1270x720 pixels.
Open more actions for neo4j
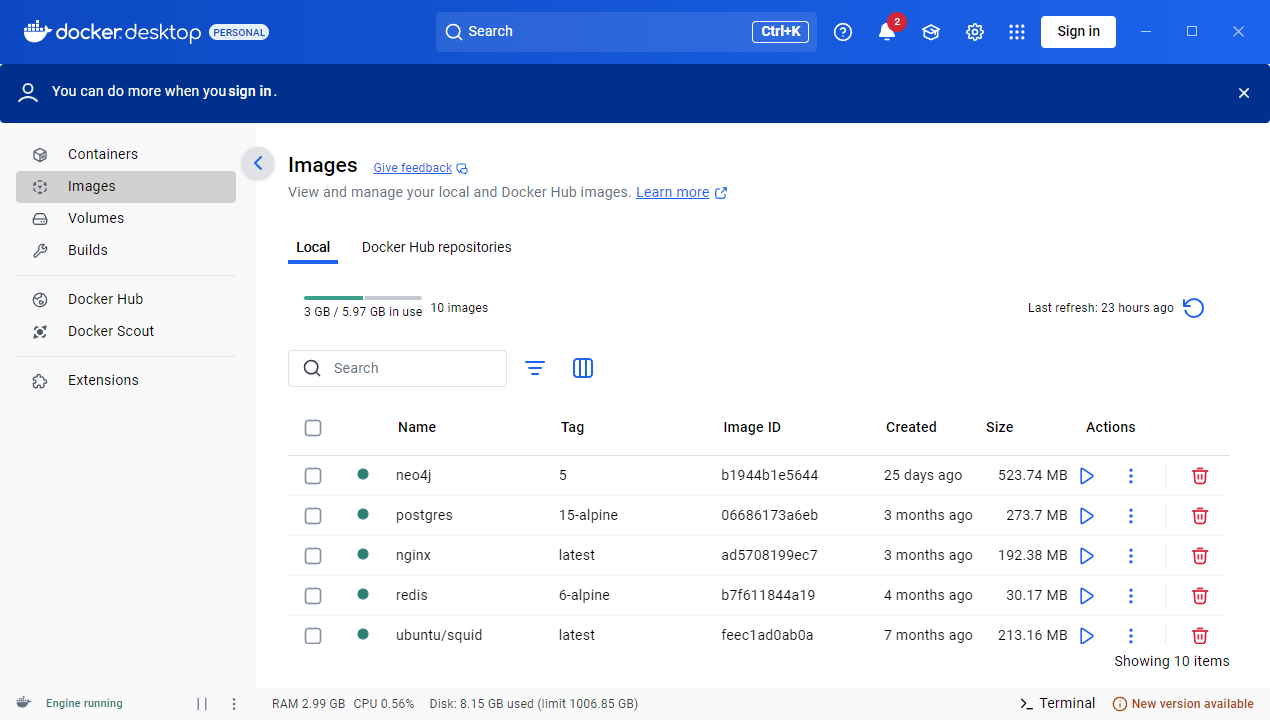coord(1131,476)
